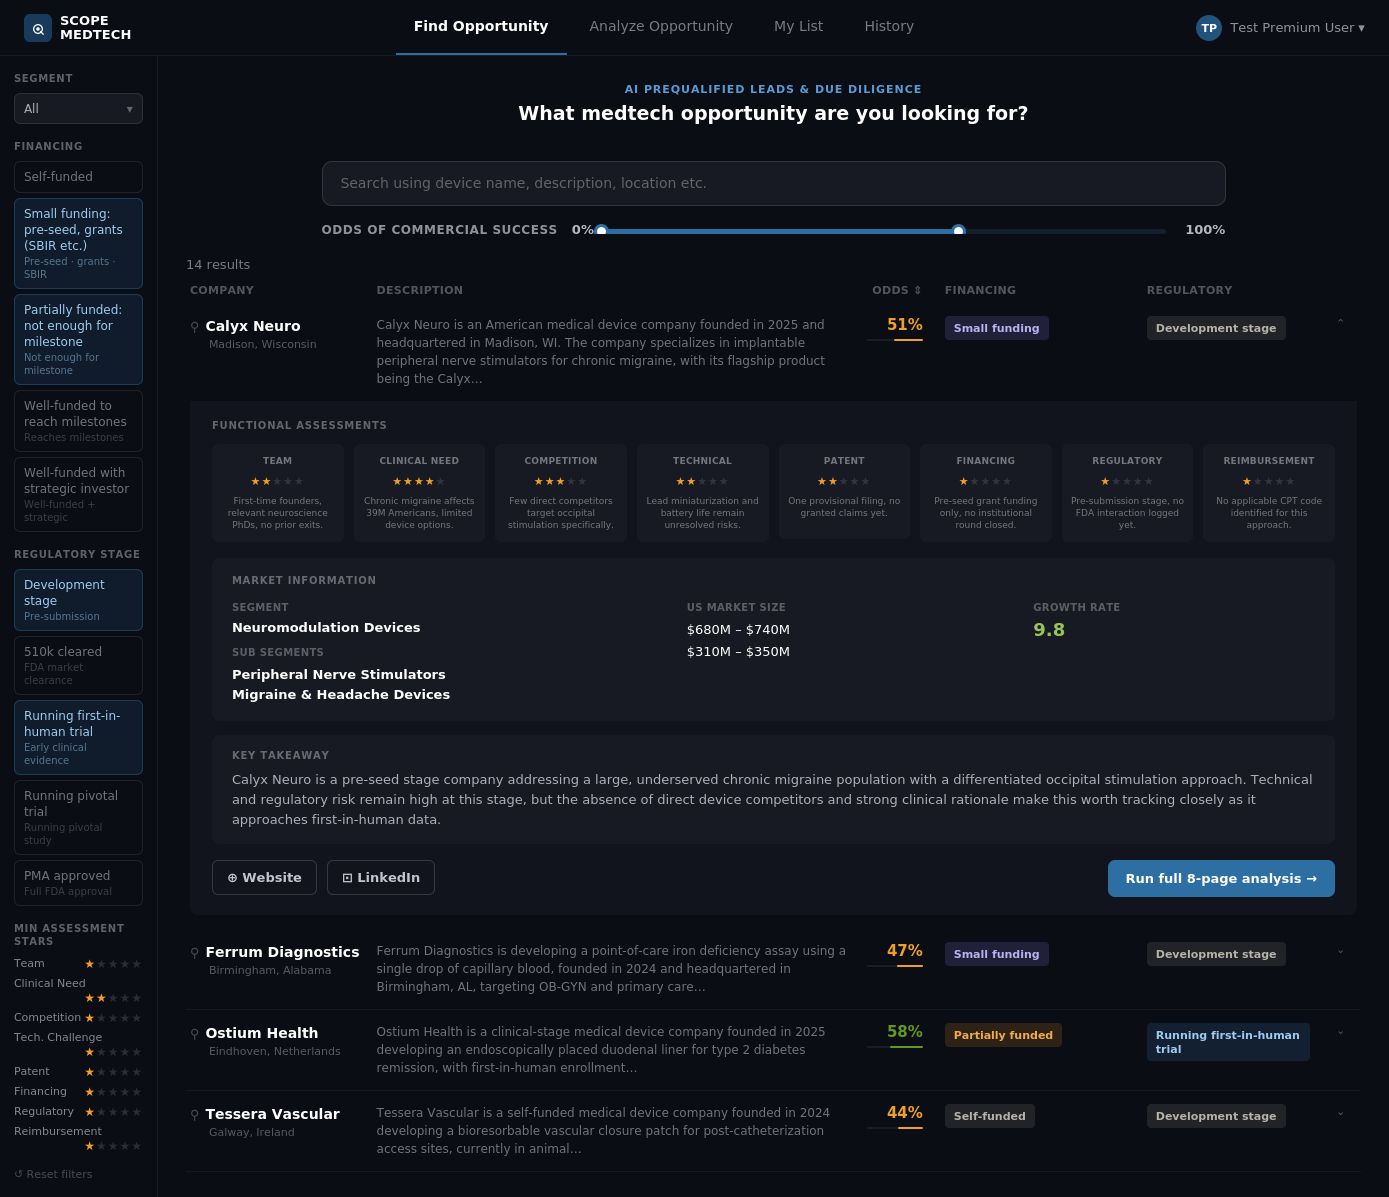
Task: Click the location pin beside Ostium Health
Action: click(x=195, y=1034)
